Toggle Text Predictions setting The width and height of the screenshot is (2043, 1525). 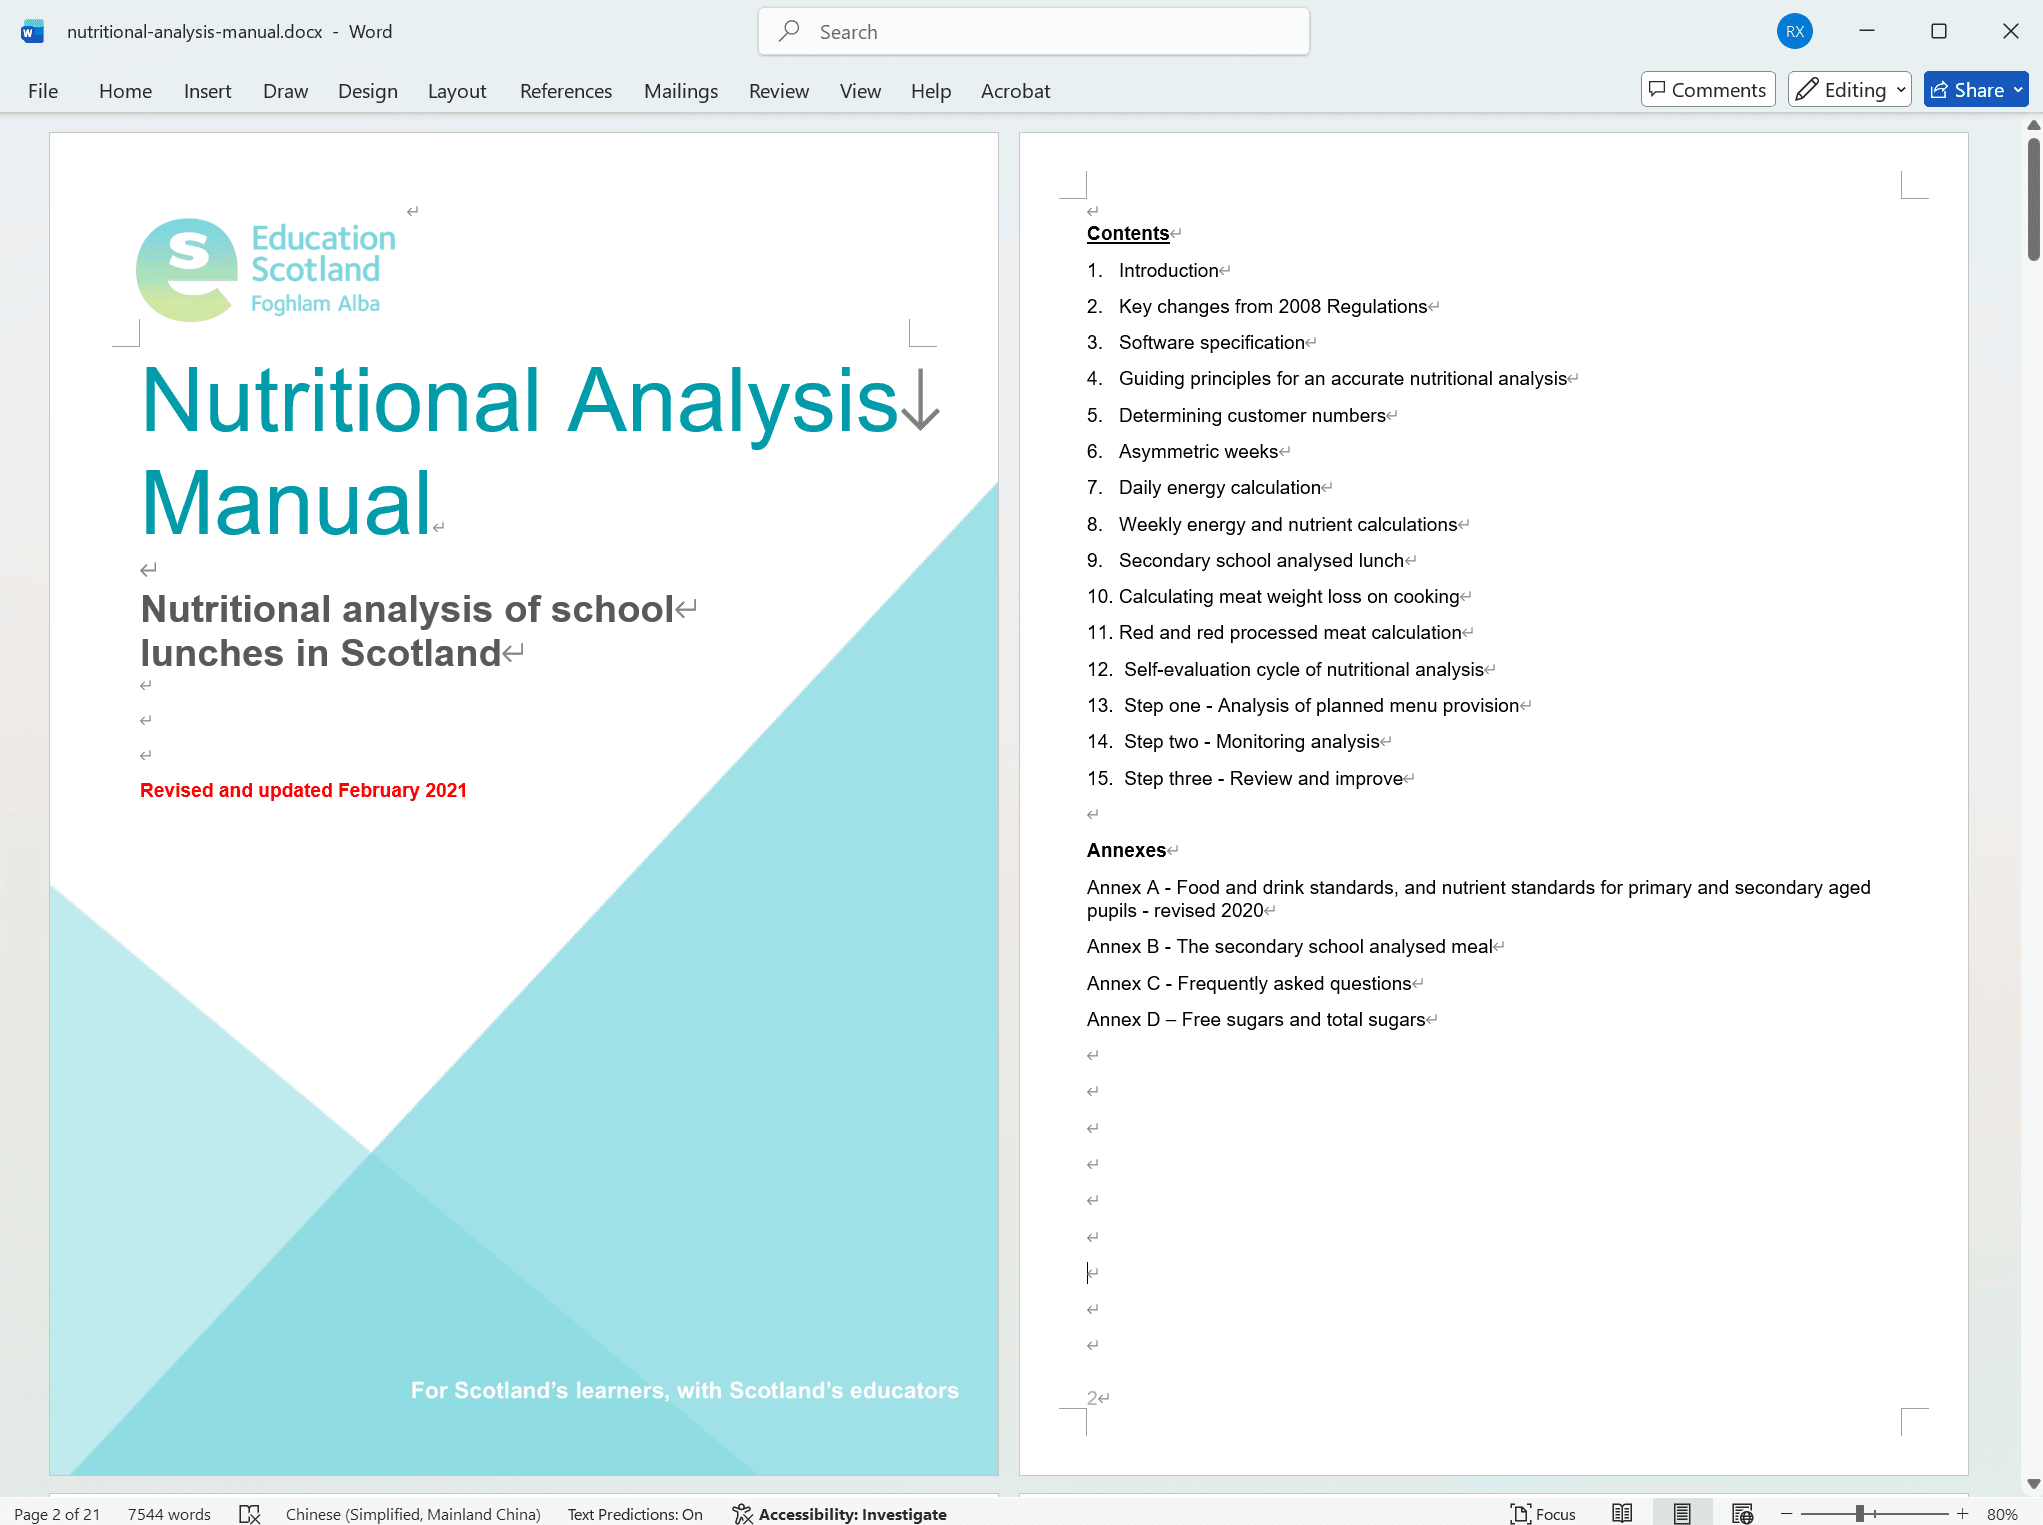(x=635, y=1514)
